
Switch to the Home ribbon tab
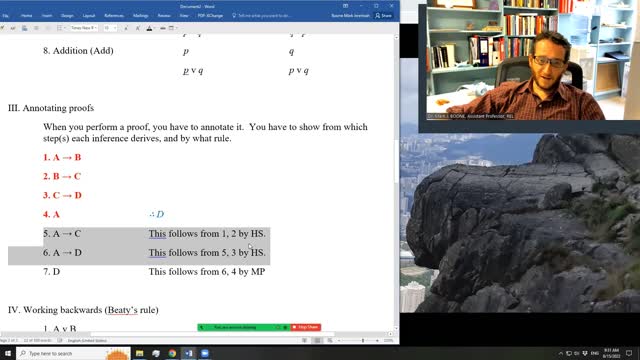pyautogui.click(x=27, y=16)
